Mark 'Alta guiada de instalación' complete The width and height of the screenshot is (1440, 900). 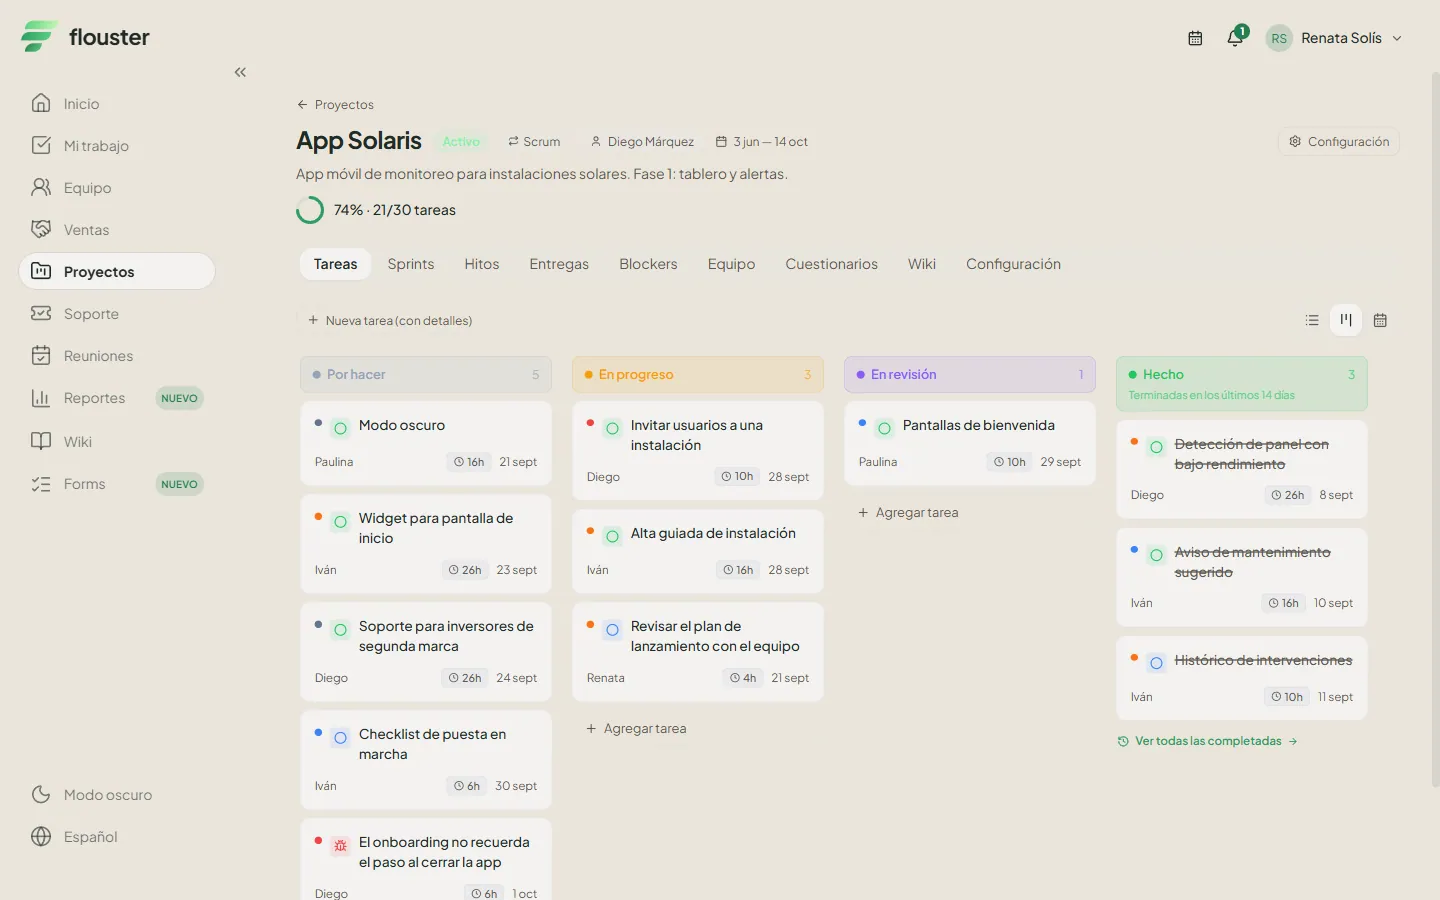click(612, 537)
